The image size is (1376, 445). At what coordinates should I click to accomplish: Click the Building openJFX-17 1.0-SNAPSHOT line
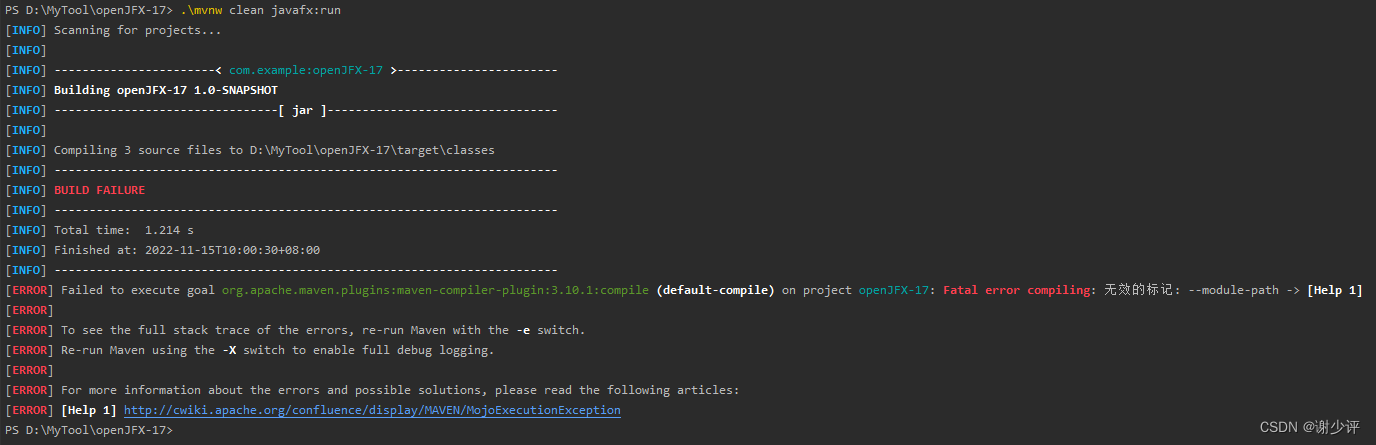[x=166, y=90]
